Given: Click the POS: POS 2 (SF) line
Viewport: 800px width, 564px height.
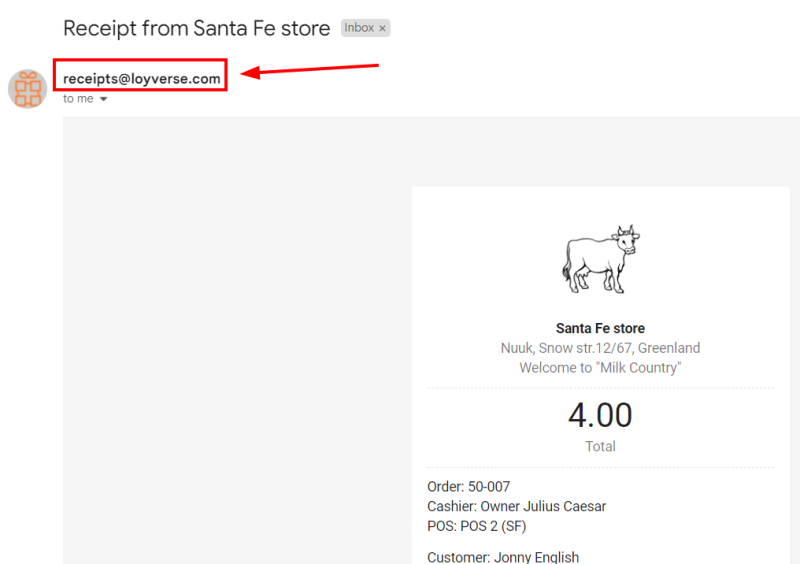Looking at the screenshot, I should pyautogui.click(x=477, y=526).
